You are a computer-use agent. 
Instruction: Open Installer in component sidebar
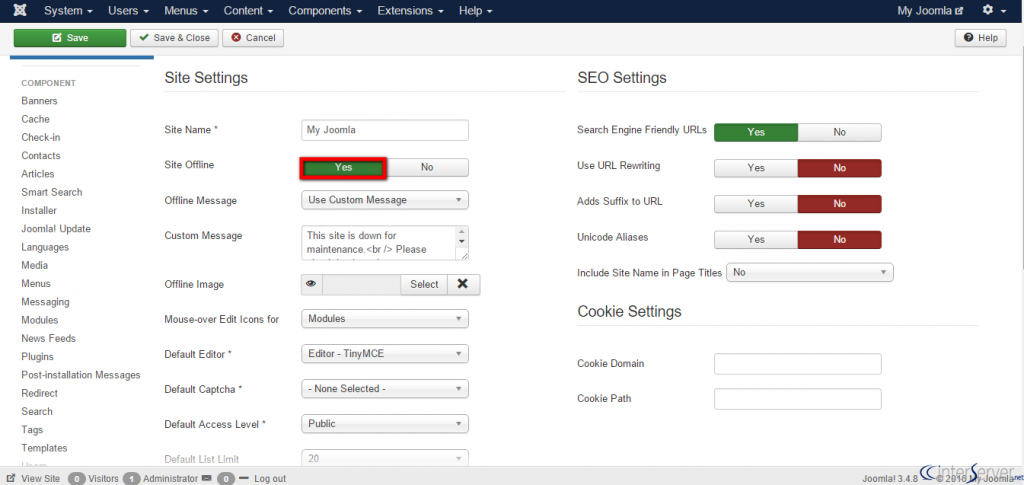pos(39,211)
